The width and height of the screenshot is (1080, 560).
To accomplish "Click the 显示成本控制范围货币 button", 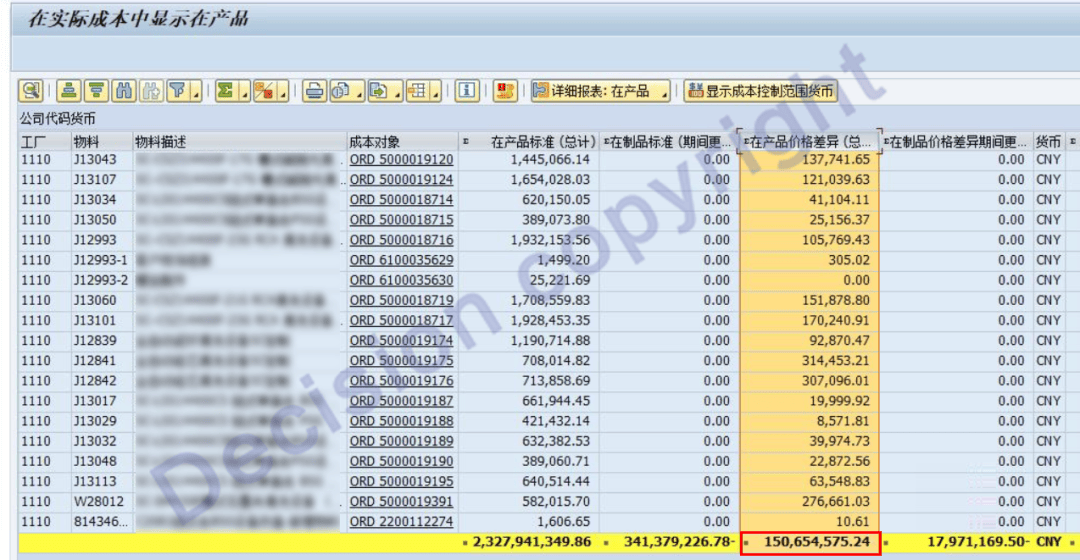I will point(760,91).
